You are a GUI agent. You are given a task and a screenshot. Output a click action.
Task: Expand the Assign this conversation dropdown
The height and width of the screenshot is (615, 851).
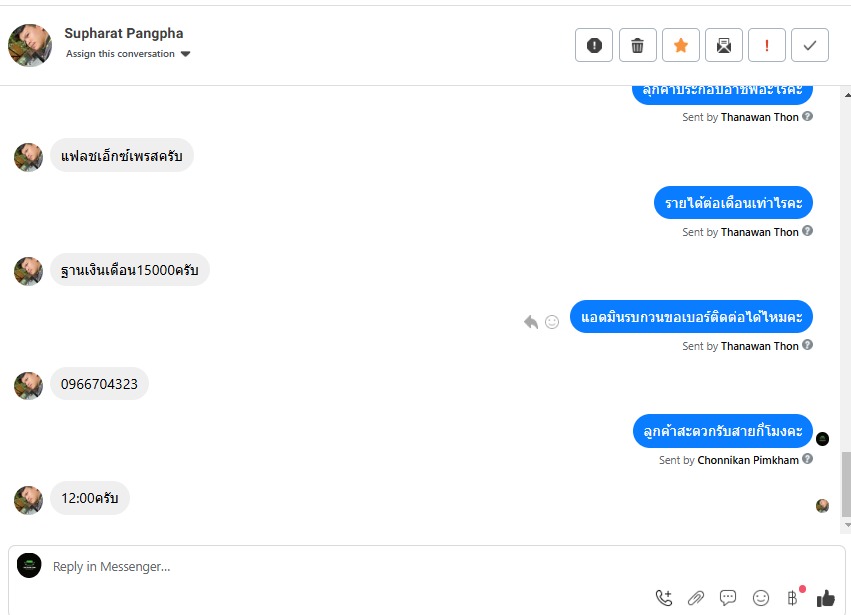point(128,54)
